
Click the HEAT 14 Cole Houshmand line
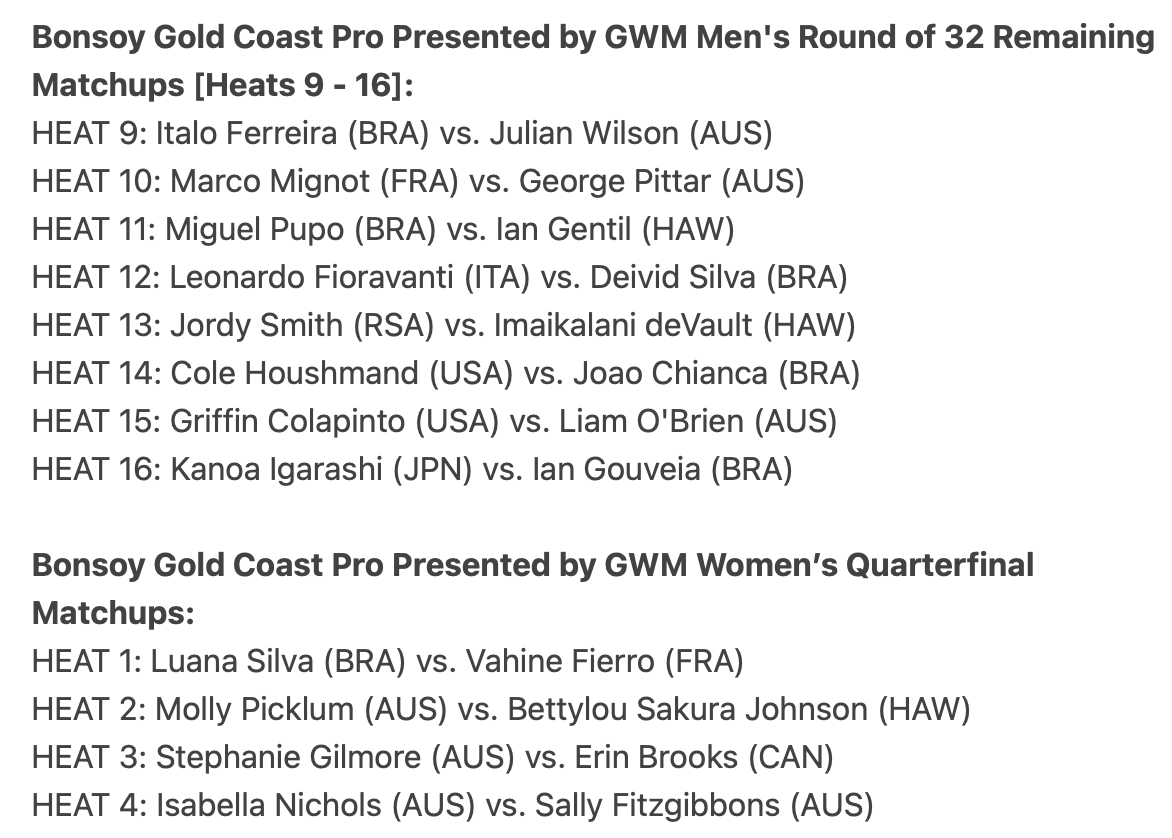point(446,373)
